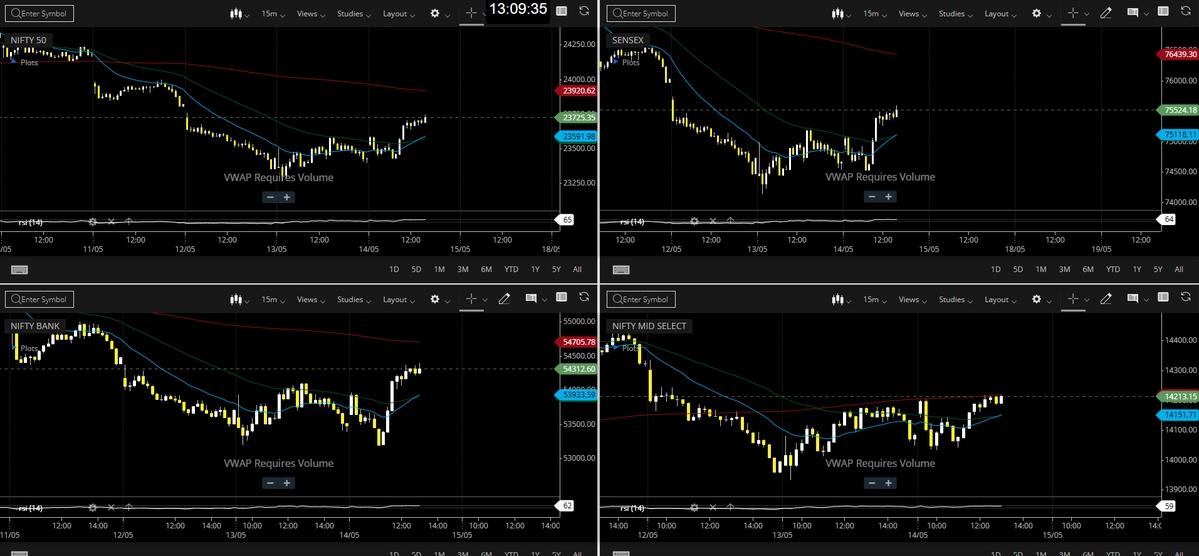1199x556 pixels.
Task: Refresh the NIFTY BANK chart
Action: click(x=584, y=298)
